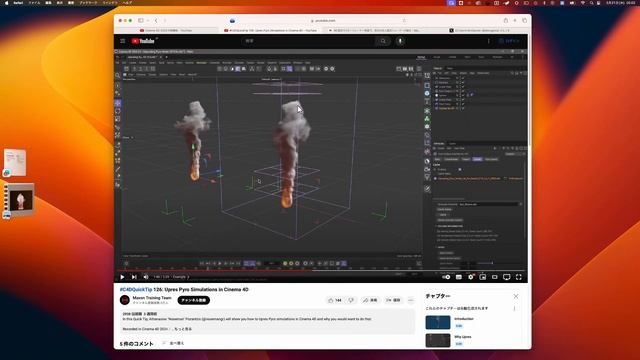Open the Safari menu in the menu bar
This screenshot has width=640, height=360.
[18, 2]
